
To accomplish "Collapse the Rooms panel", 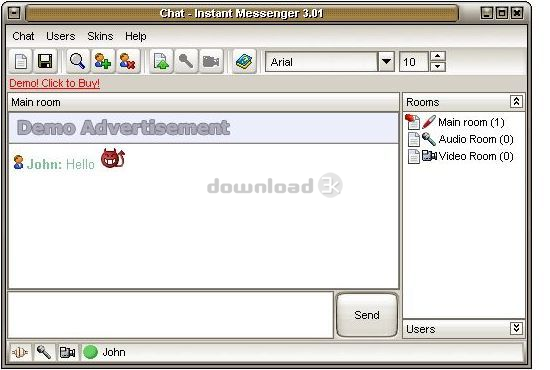I will [x=516, y=102].
